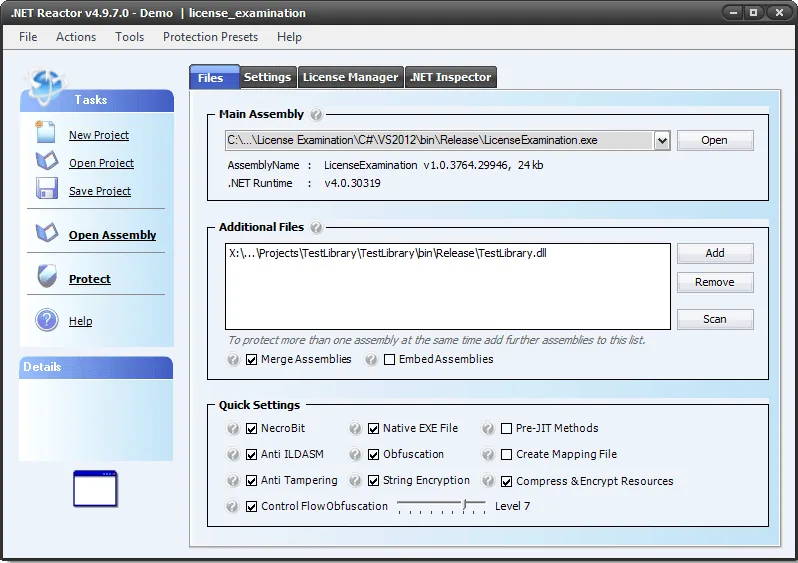Screen dimensions: 798x563
Task: Click the help icon beside Pre-JIT Methods
Action: pos(488,429)
